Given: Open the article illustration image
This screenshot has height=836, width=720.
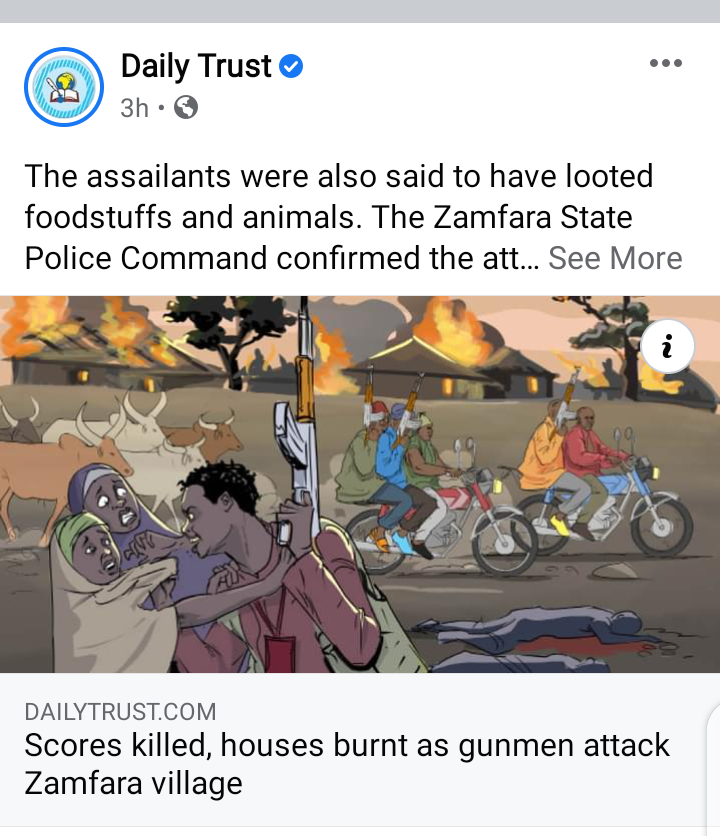Looking at the screenshot, I should pyautogui.click(x=360, y=484).
